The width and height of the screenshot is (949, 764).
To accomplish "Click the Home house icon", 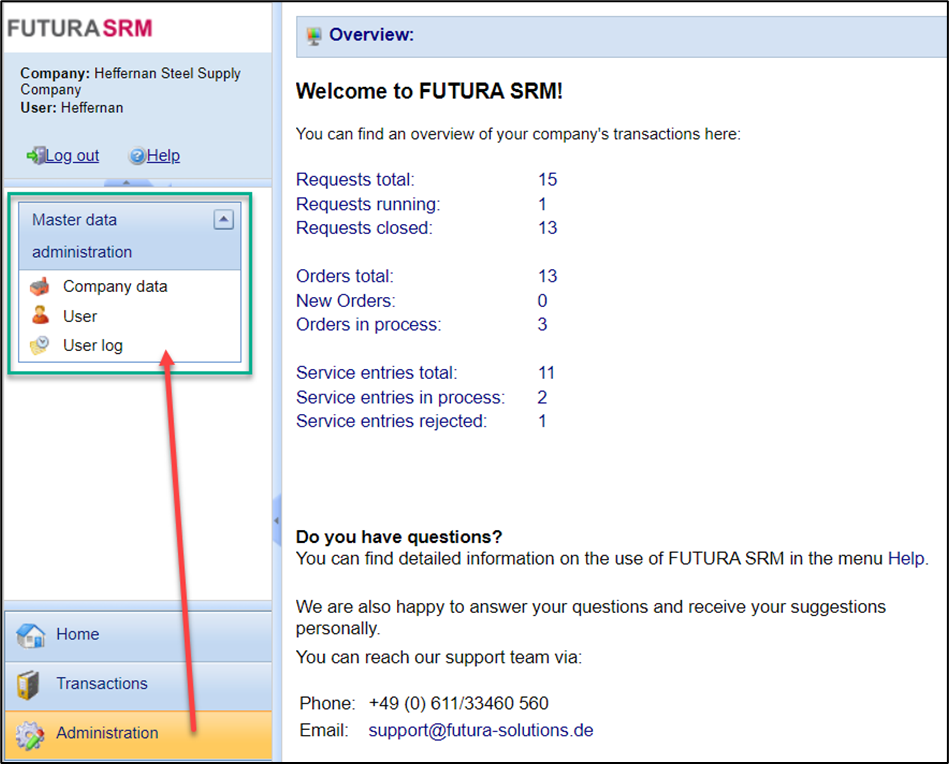I will [x=31, y=635].
